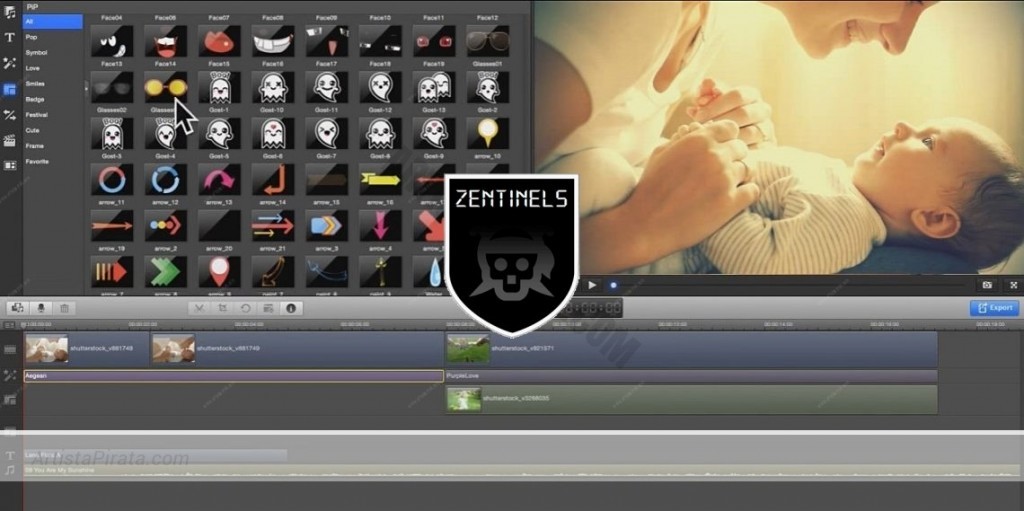Select the highlighted PIP overlay icon in sidebar
The image size is (1024, 511).
click(10, 90)
